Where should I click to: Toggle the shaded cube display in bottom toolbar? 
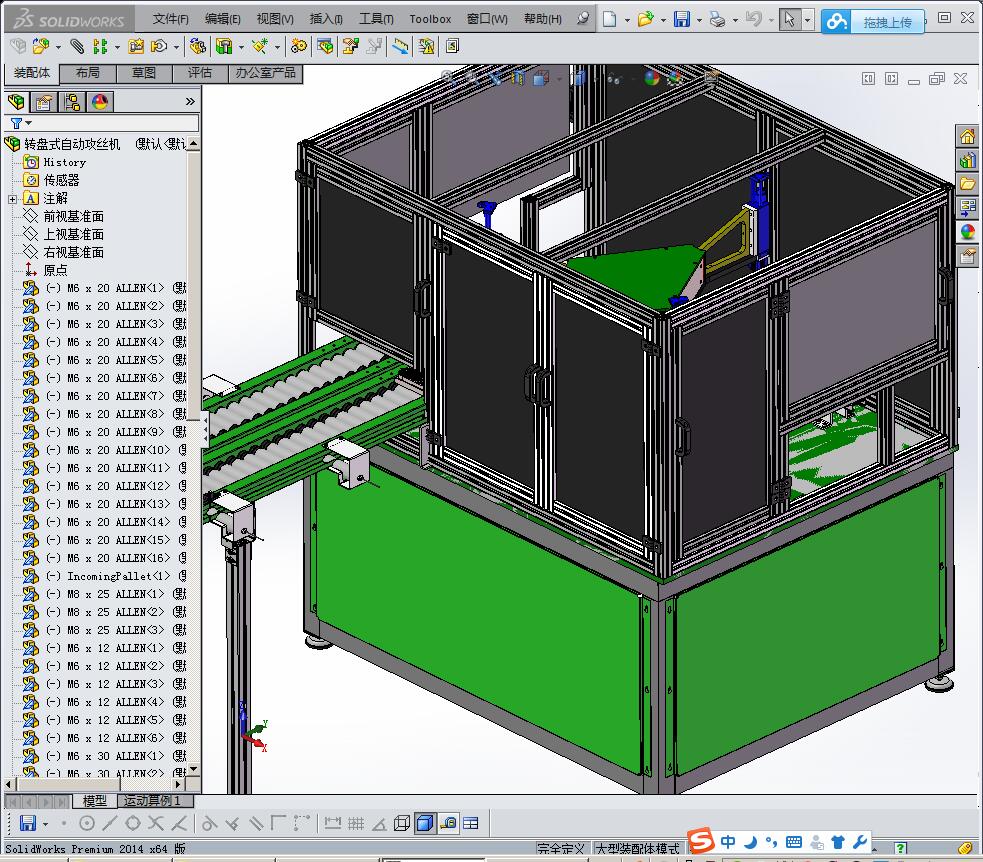tap(424, 823)
